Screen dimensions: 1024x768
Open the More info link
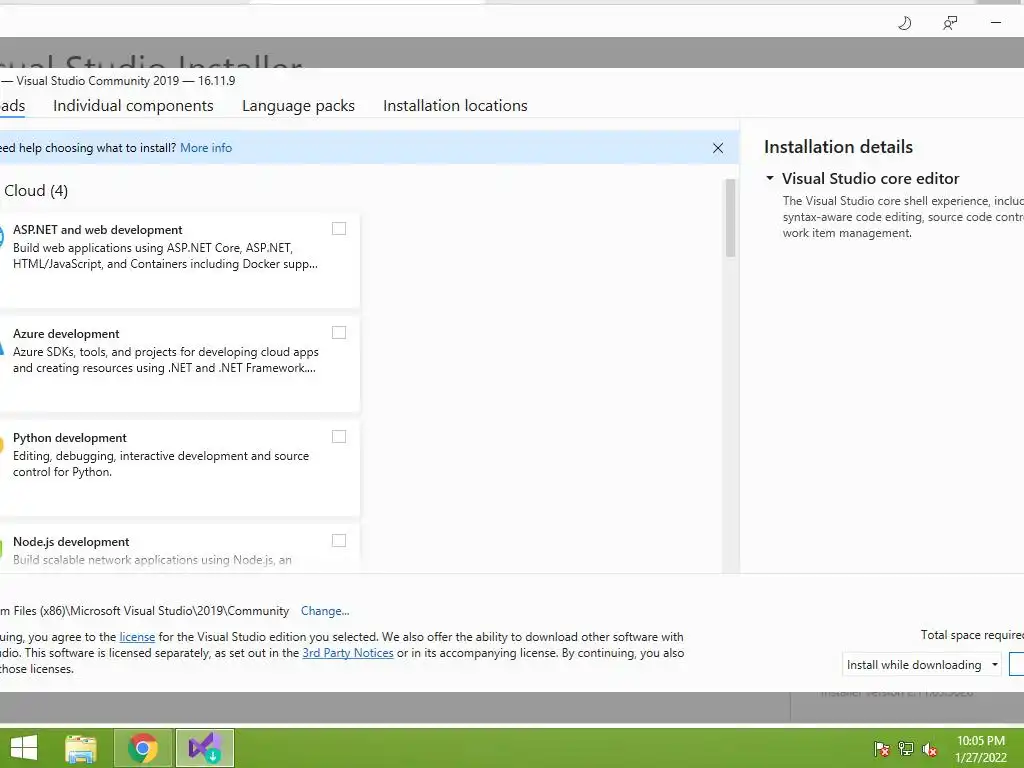pos(206,148)
